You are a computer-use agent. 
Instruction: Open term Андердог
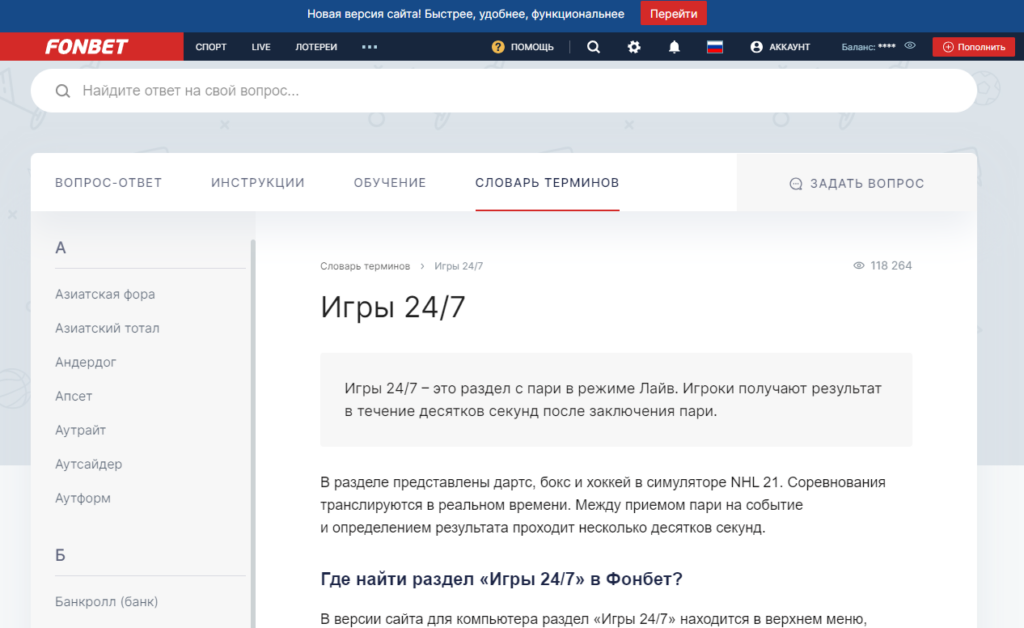pyautogui.click(x=86, y=362)
